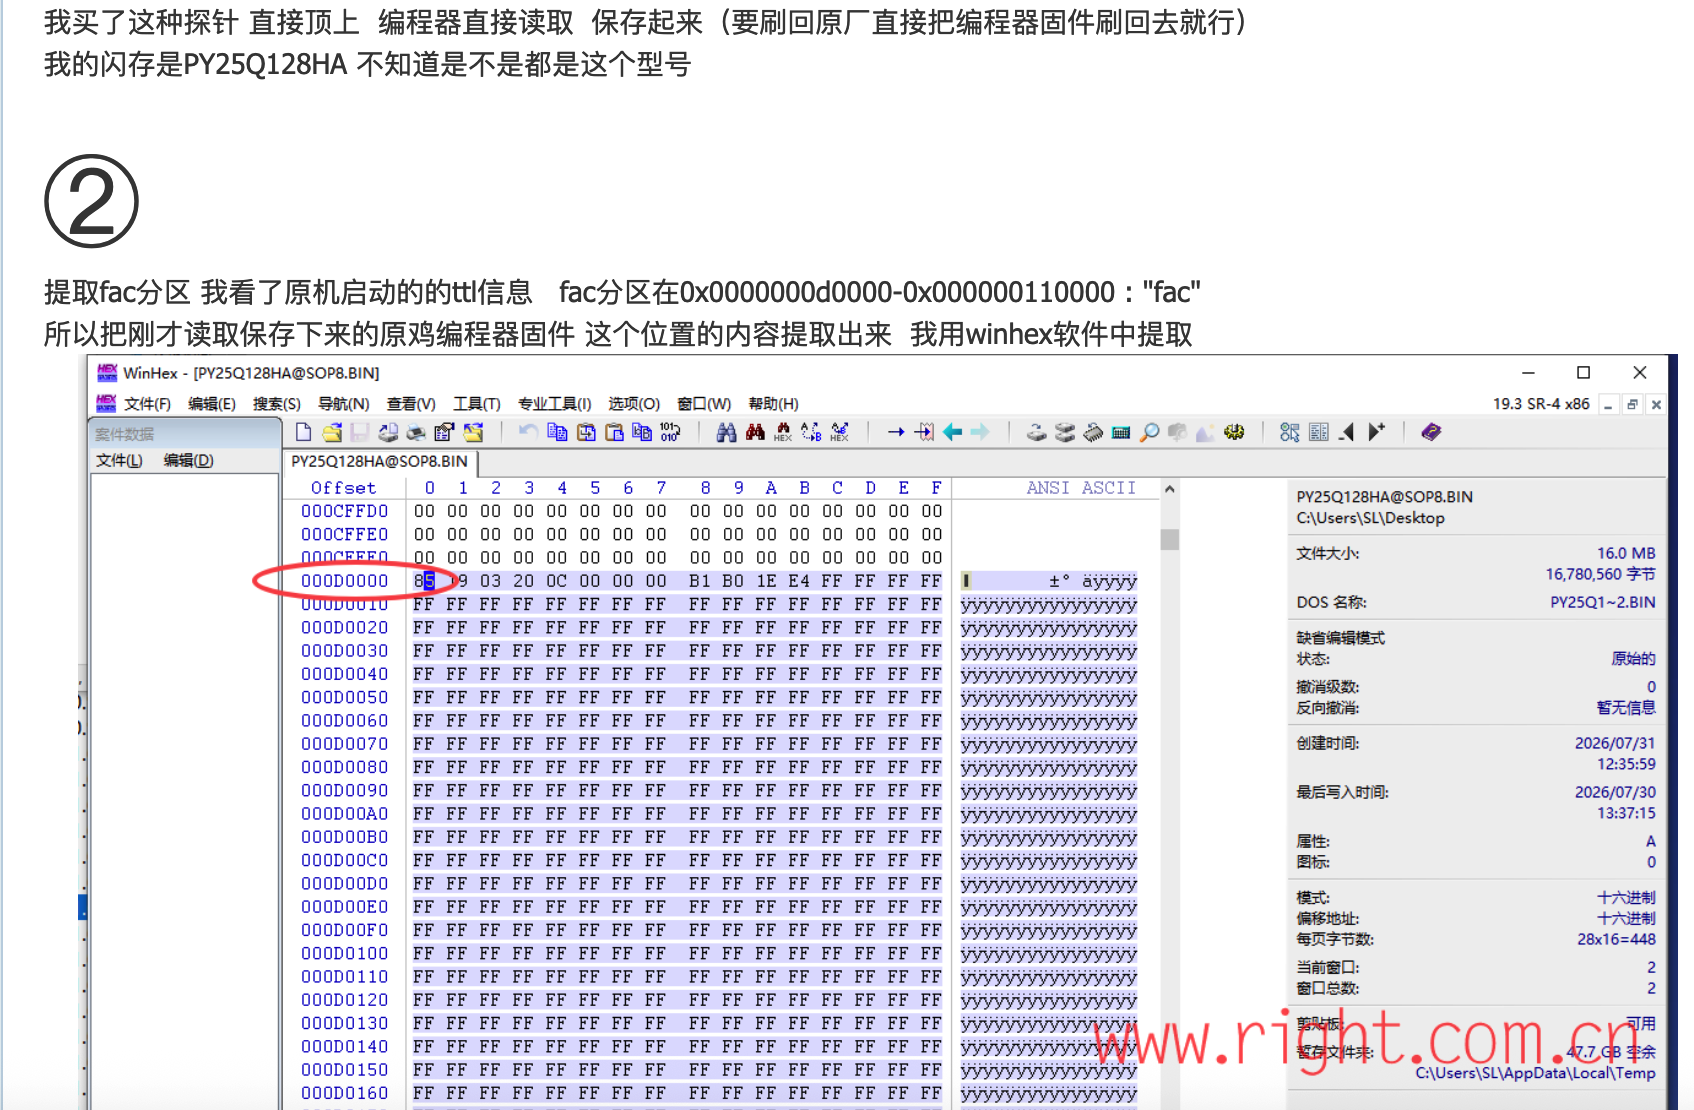Click the magnifying glass analyze icon
Viewport: 1694px width, 1110px height.
coord(1149,432)
